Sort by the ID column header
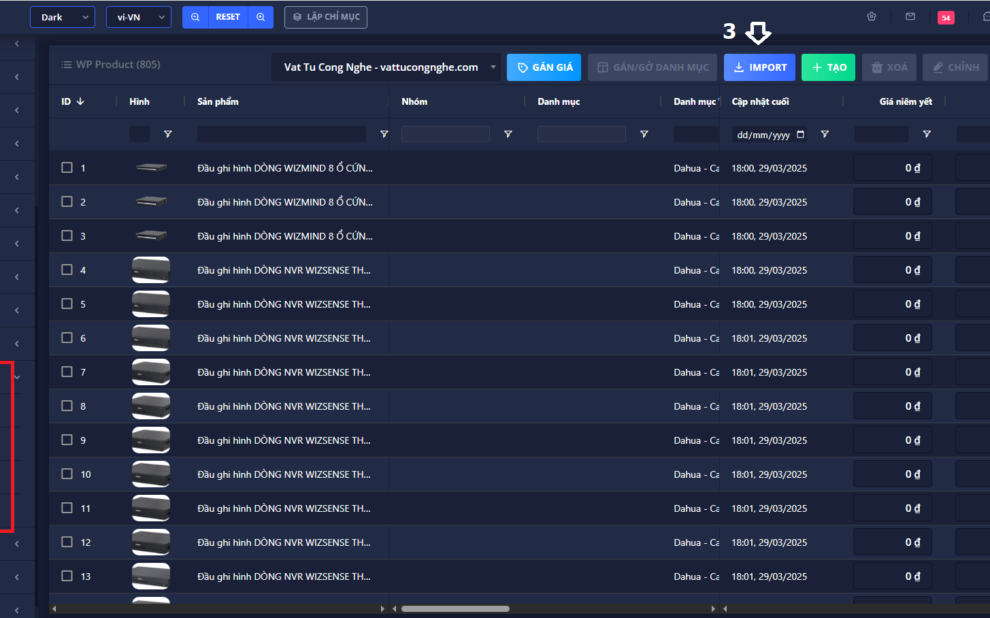This screenshot has width=990, height=618. click(x=72, y=101)
